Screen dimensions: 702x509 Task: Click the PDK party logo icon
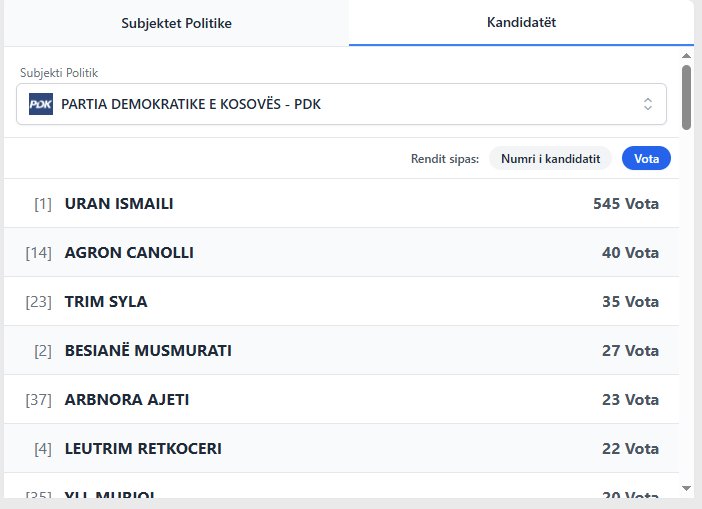pos(41,104)
